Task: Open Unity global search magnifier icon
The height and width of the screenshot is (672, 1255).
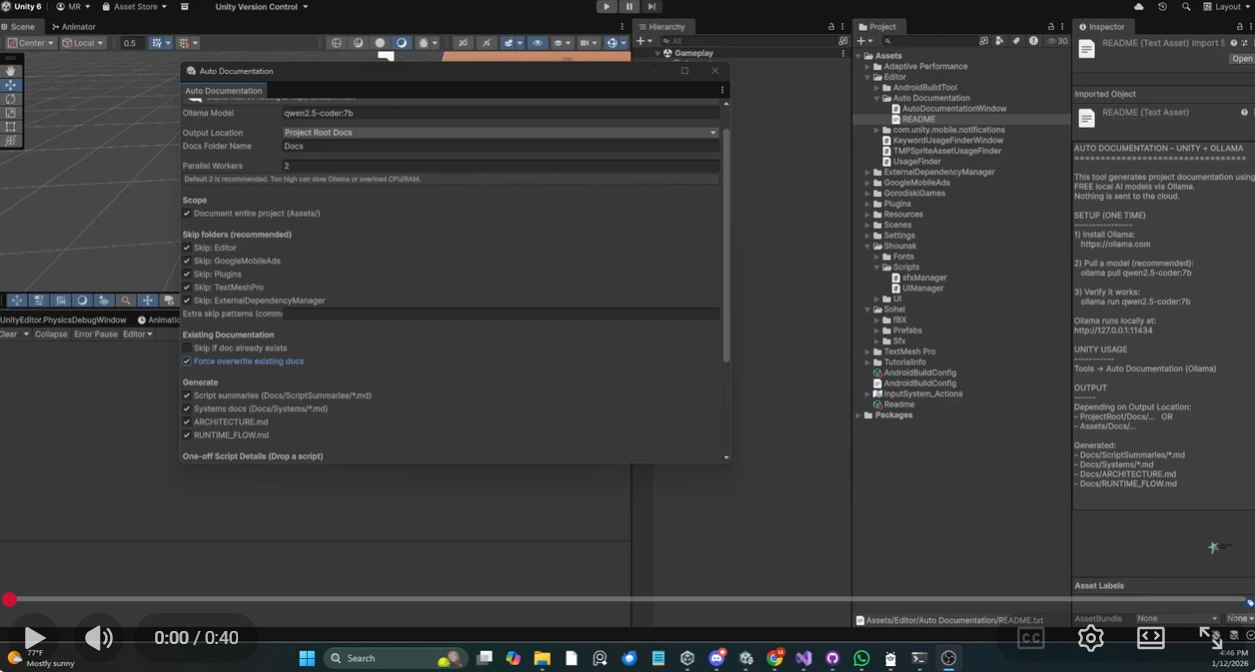Action: 1186,7
